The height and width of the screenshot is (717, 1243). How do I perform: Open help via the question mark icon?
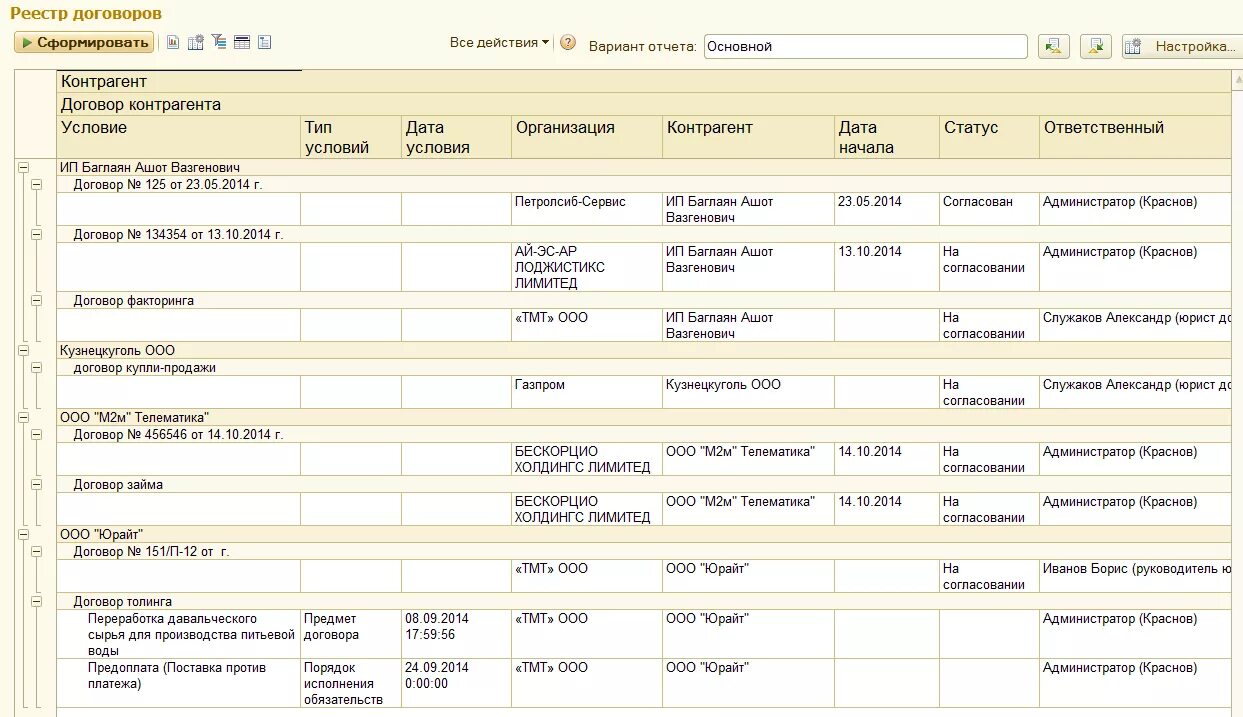[x=568, y=42]
